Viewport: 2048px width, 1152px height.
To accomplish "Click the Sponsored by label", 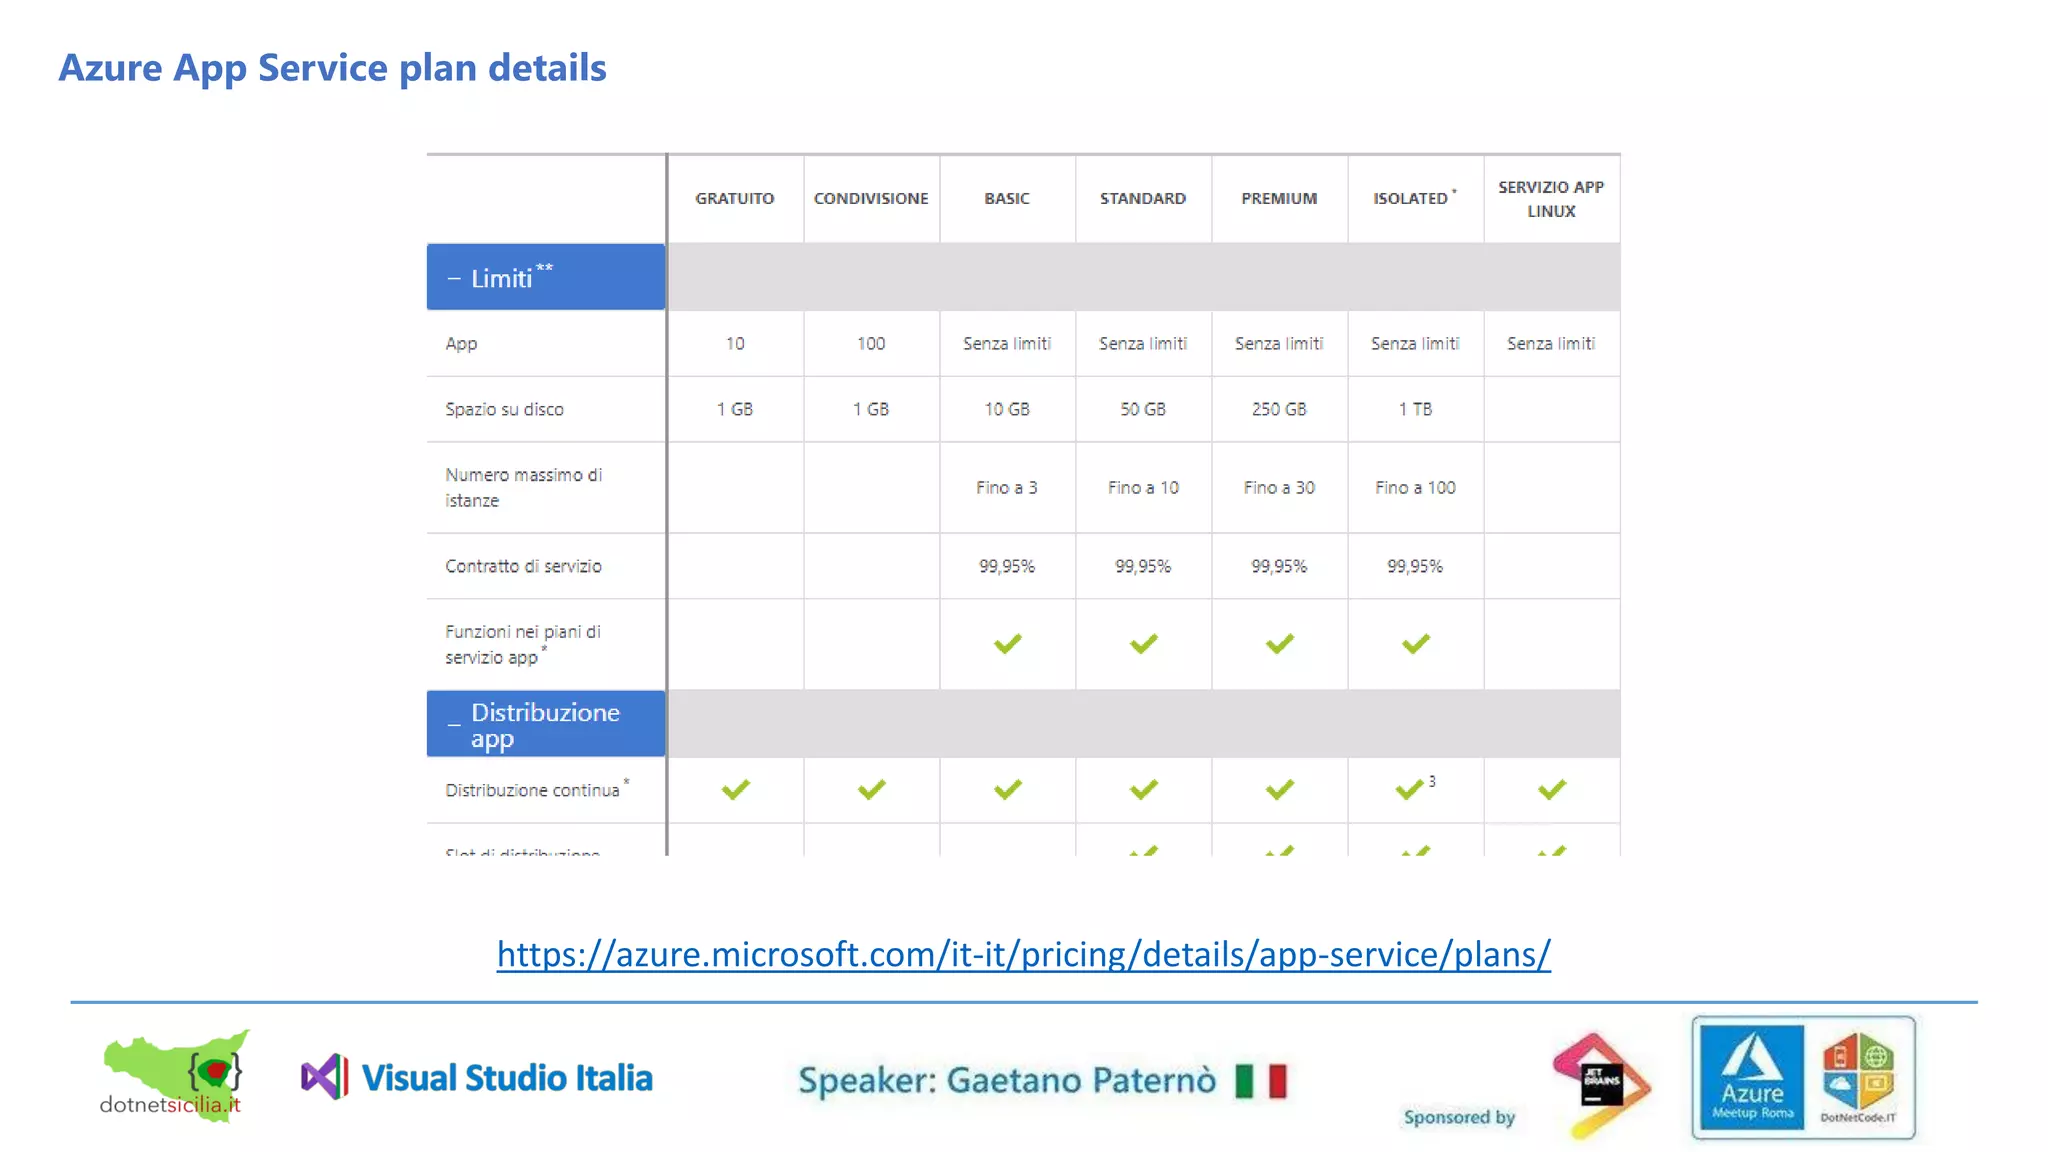I will click(x=1459, y=1117).
